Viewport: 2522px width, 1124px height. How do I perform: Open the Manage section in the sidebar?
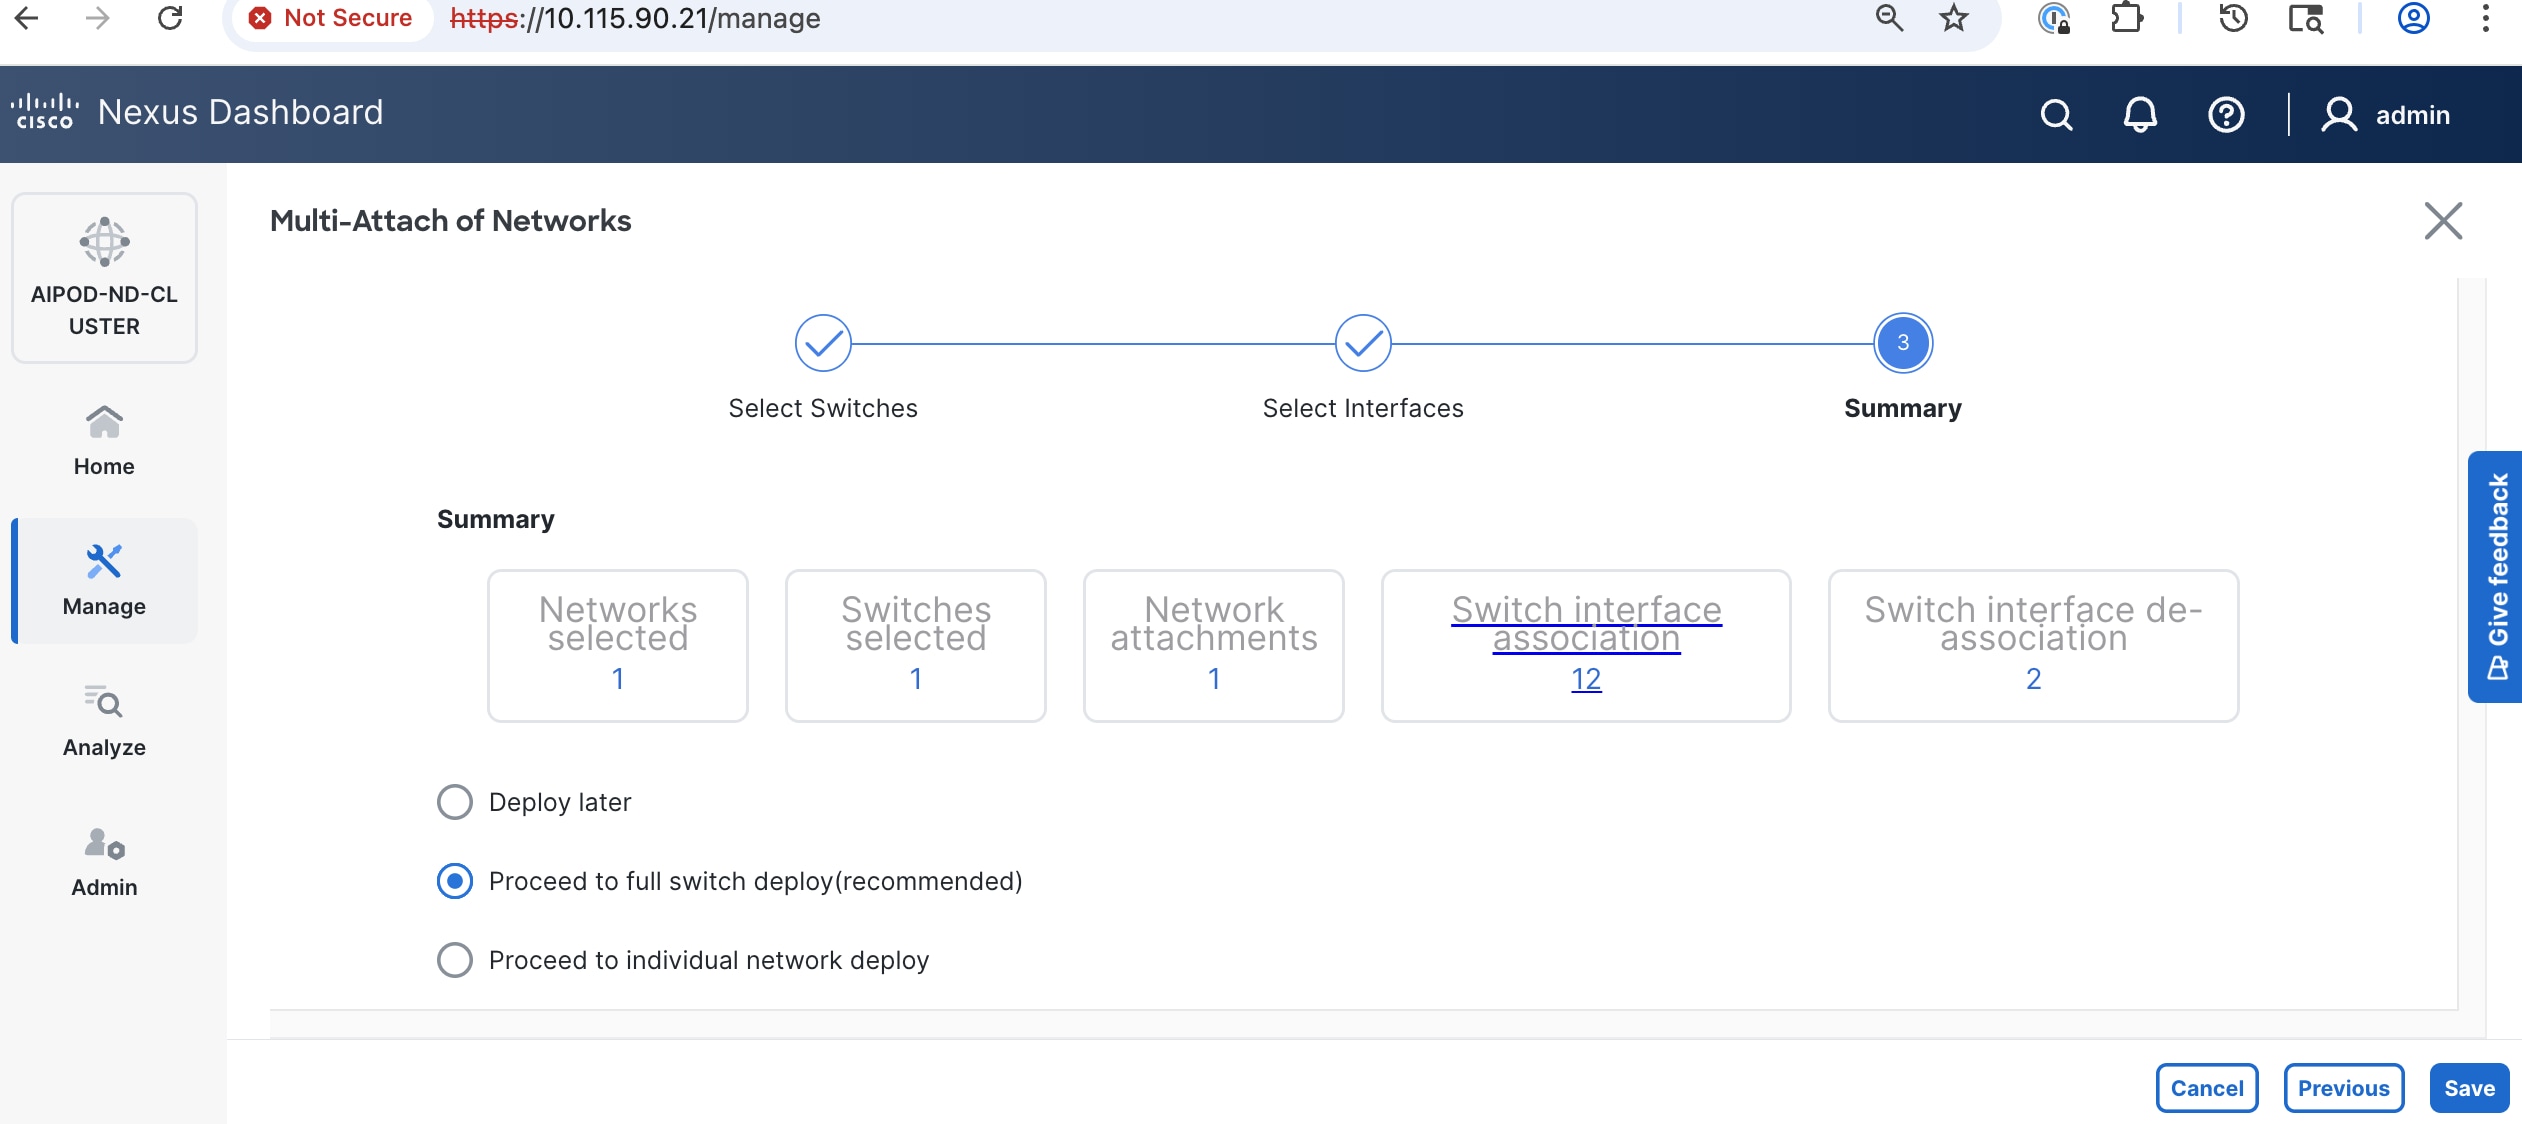103,580
